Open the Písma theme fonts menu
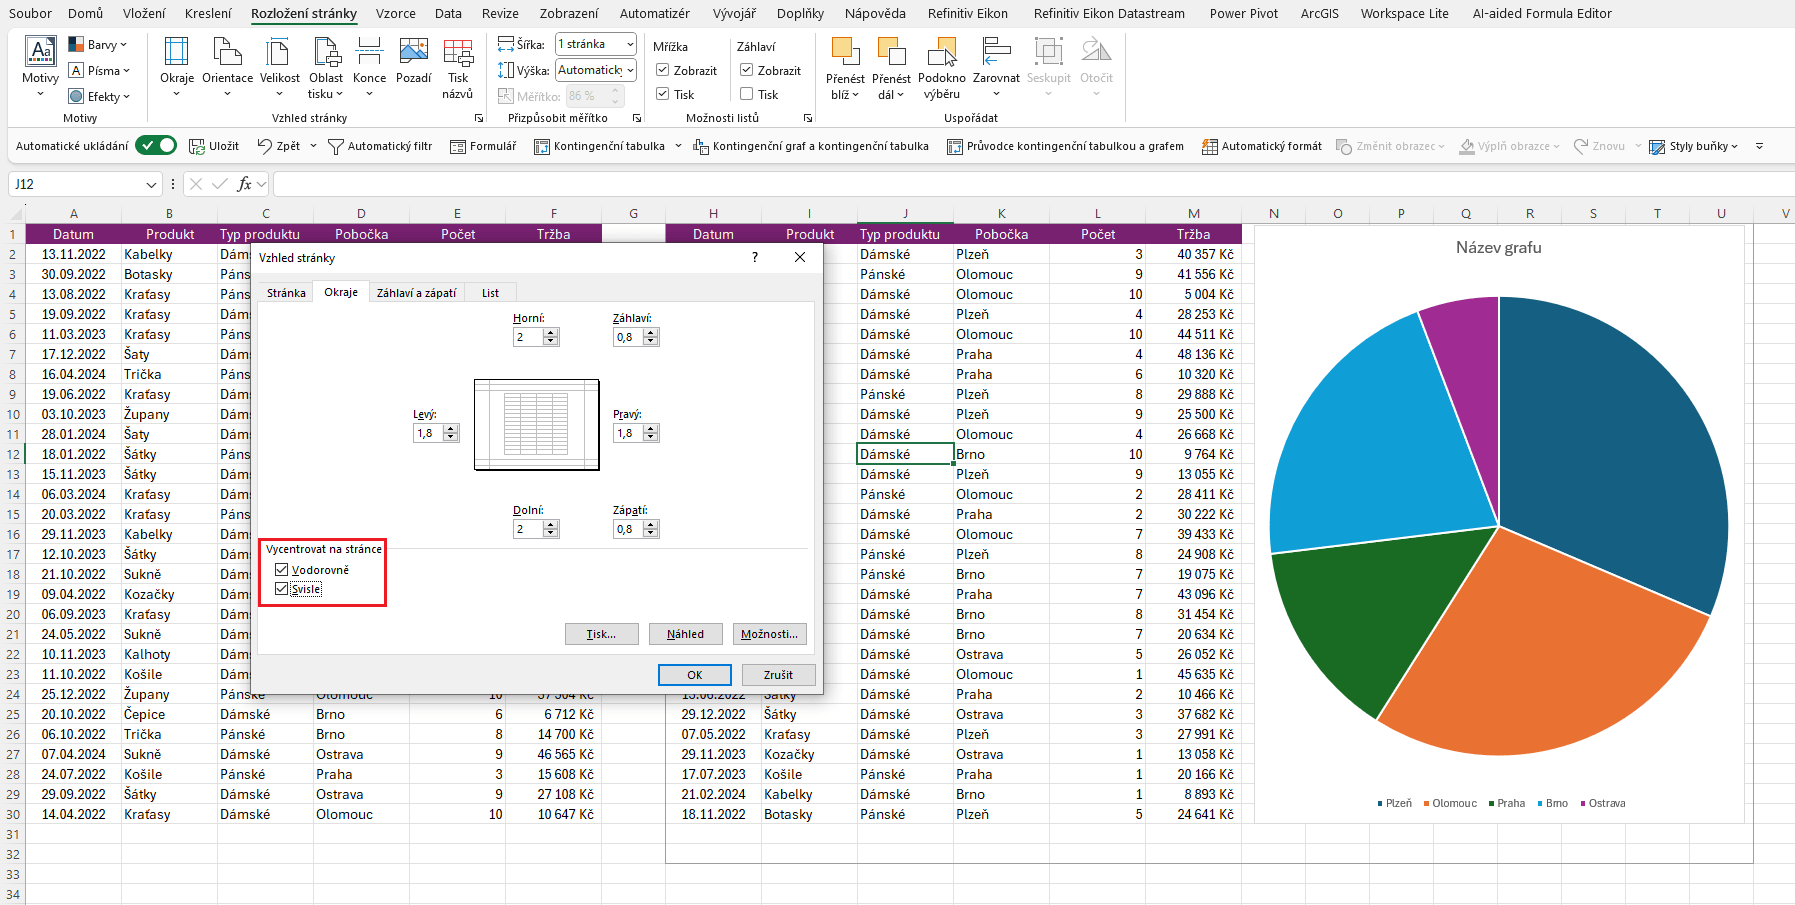 100,70
